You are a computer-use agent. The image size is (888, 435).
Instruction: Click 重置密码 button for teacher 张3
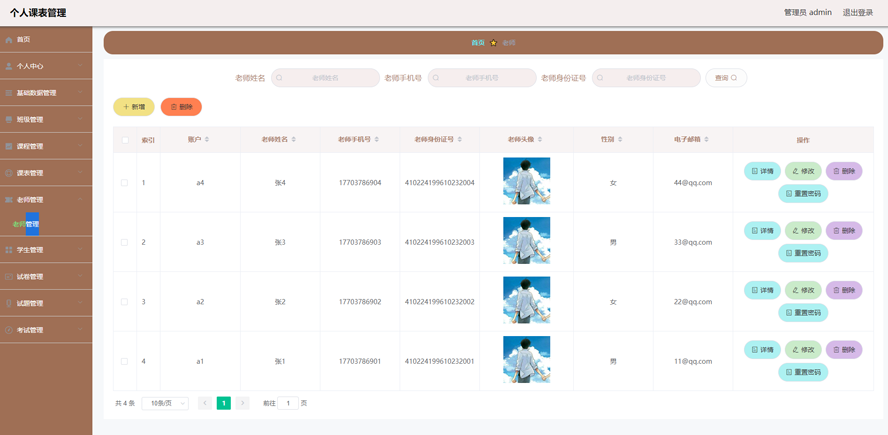click(803, 253)
